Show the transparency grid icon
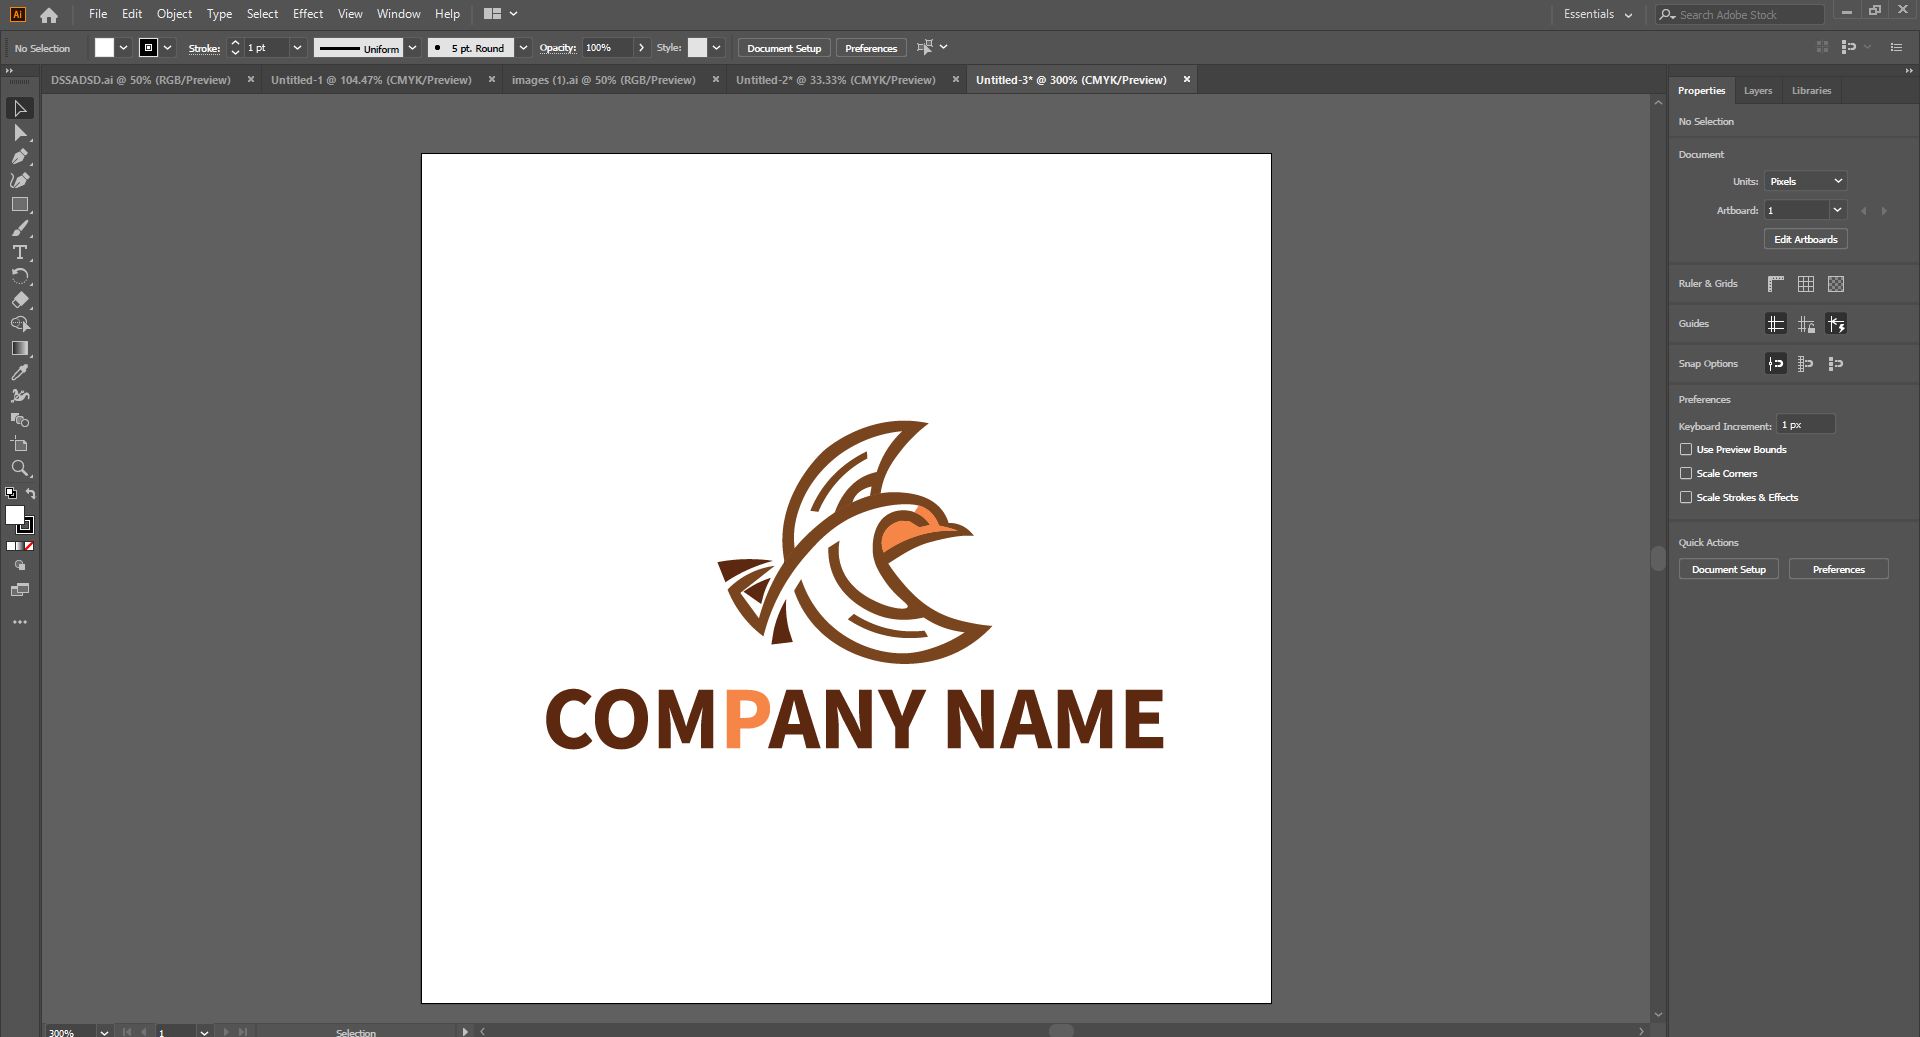 coord(1836,284)
